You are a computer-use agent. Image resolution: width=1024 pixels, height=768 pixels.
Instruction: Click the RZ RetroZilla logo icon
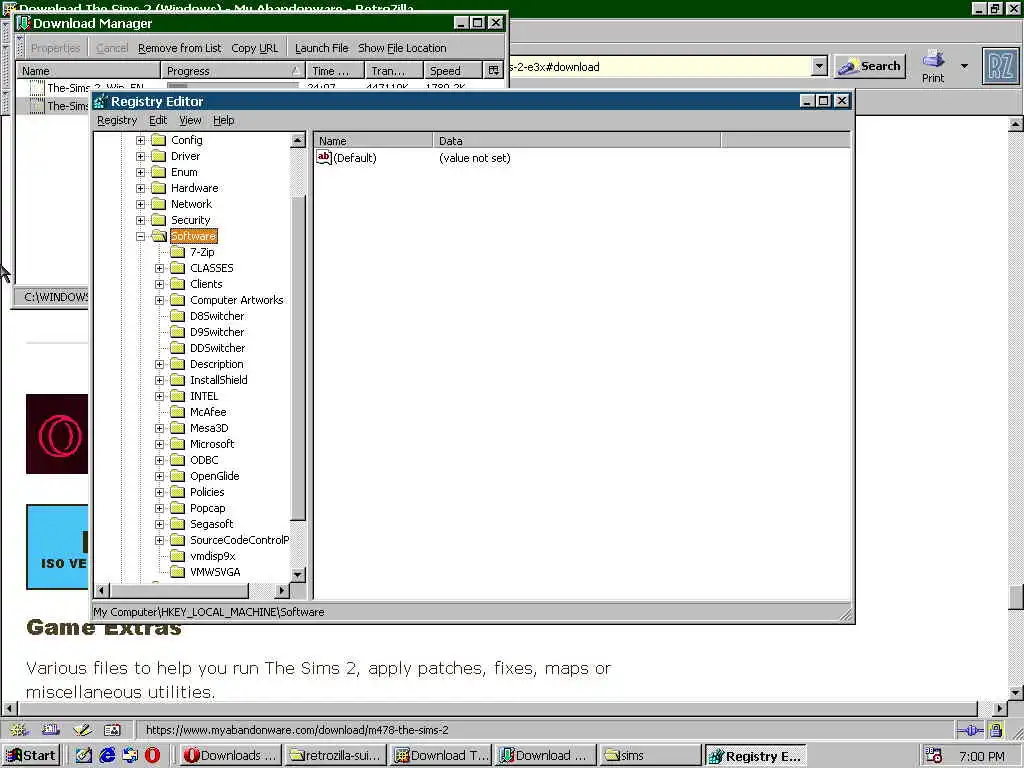(1000, 66)
